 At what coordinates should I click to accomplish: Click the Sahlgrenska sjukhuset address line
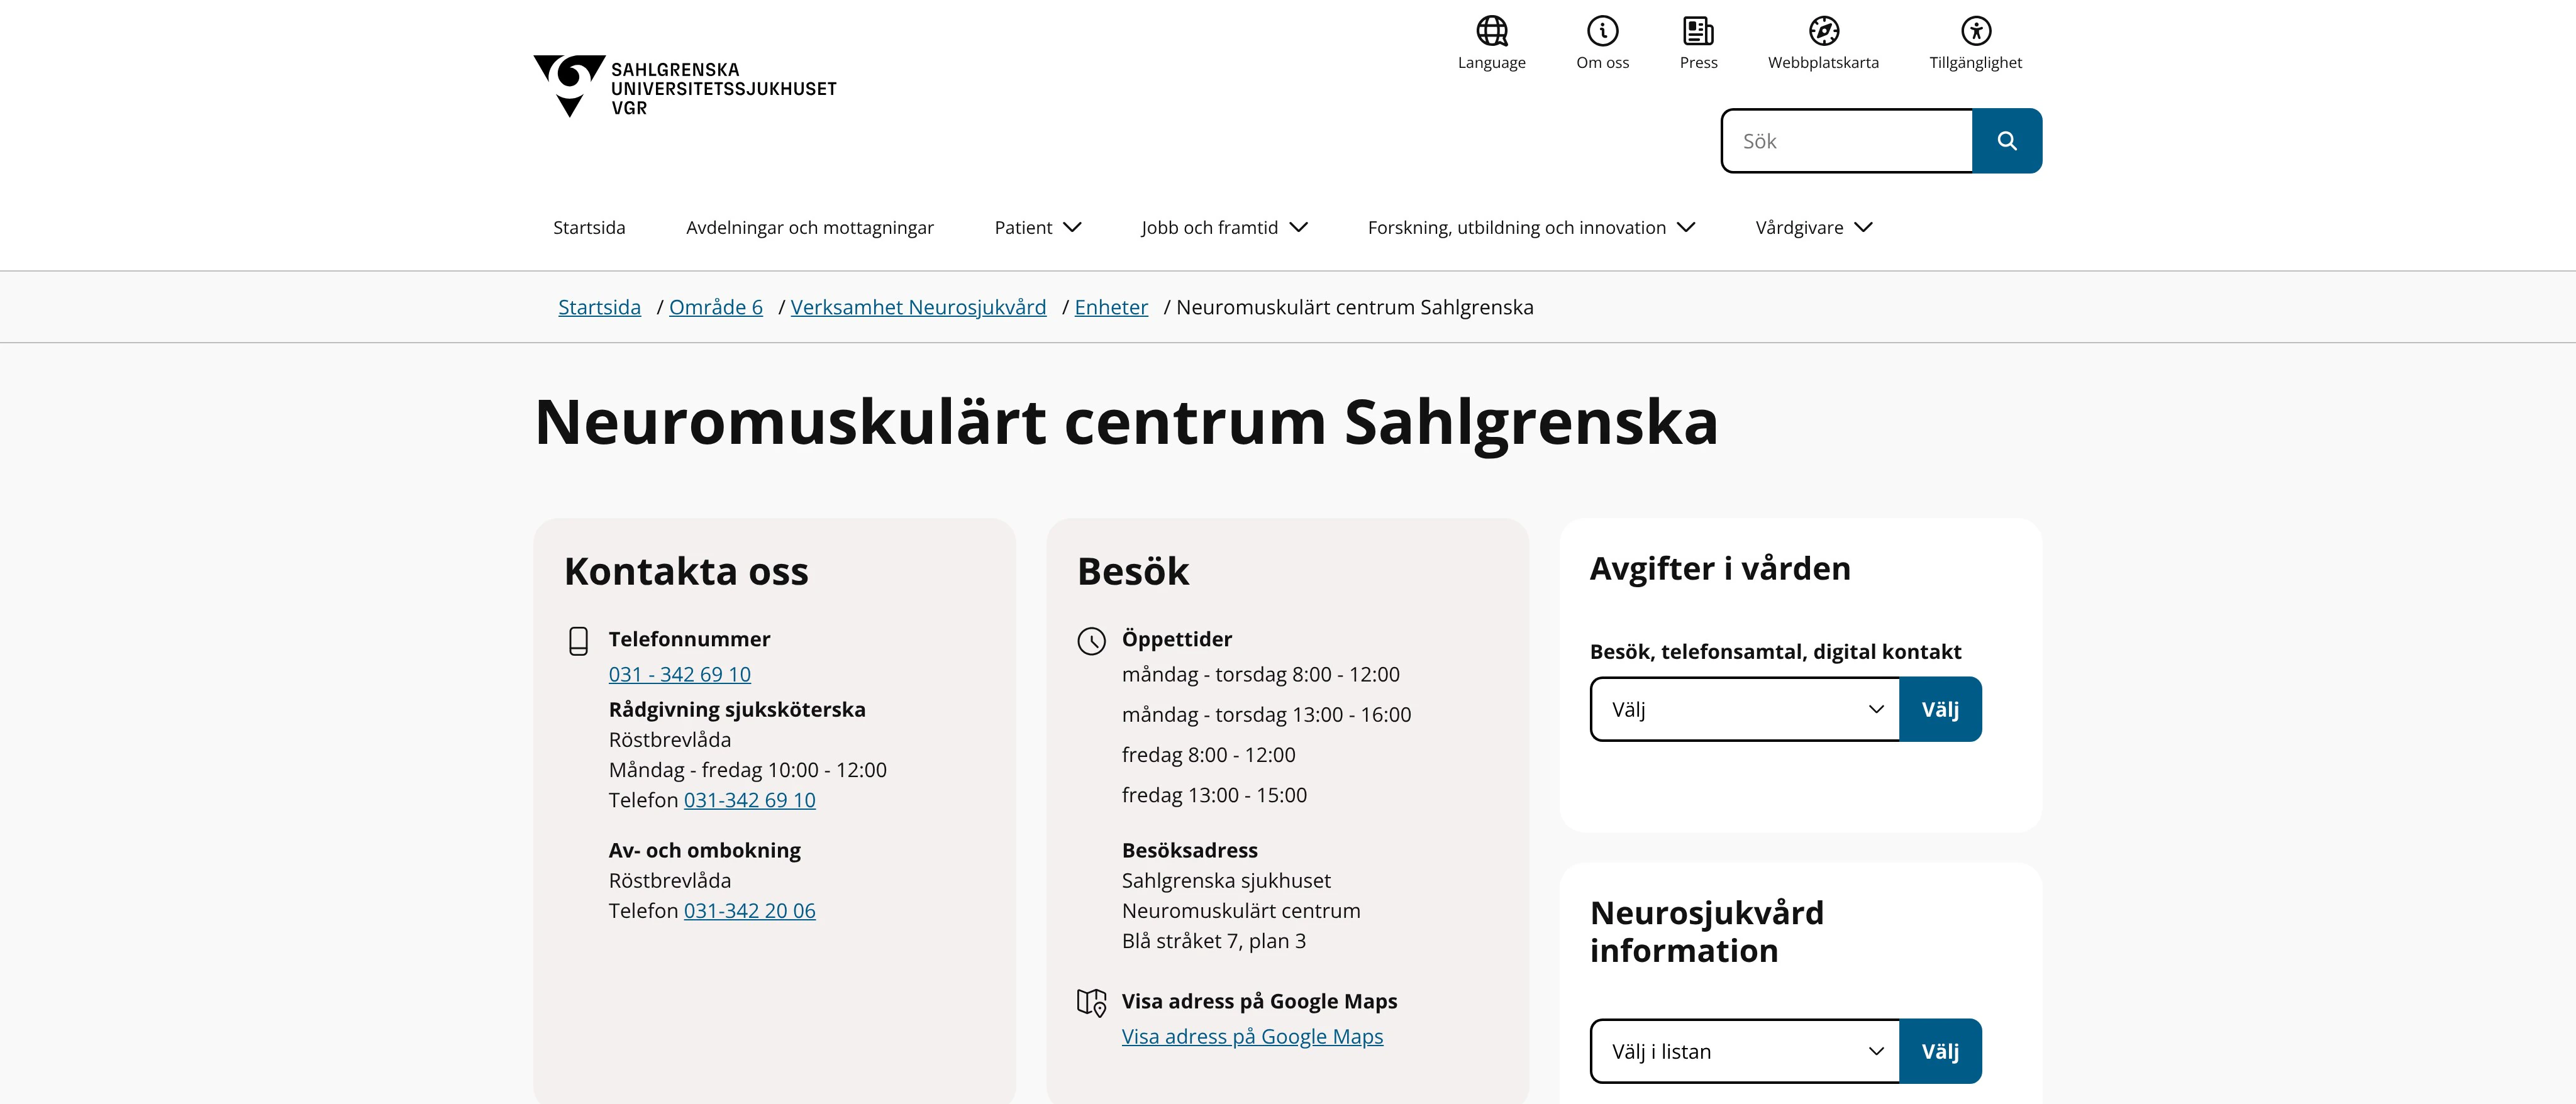click(1226, 882)
